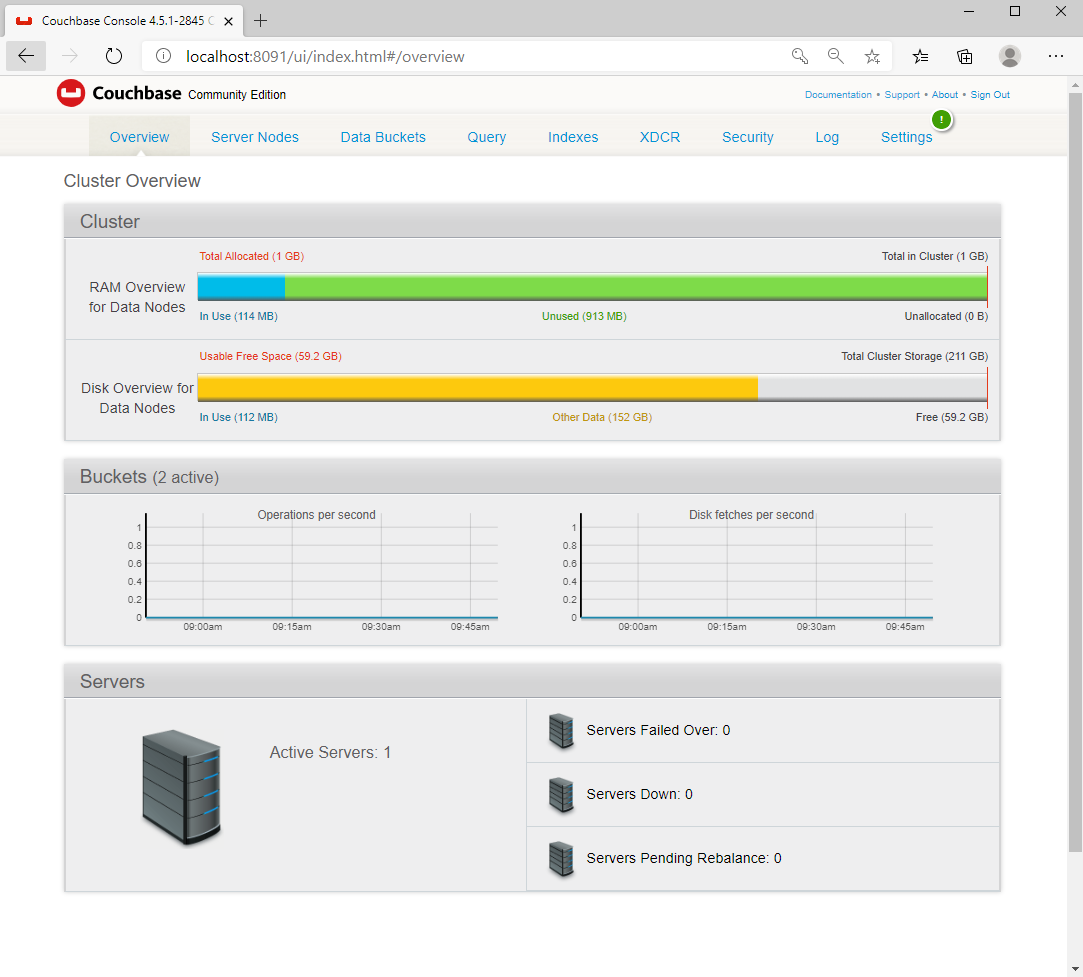Click the Total Allocated (1 GB) label
1083x977 pixels.
pyautogui.click(x=251, y=256)
